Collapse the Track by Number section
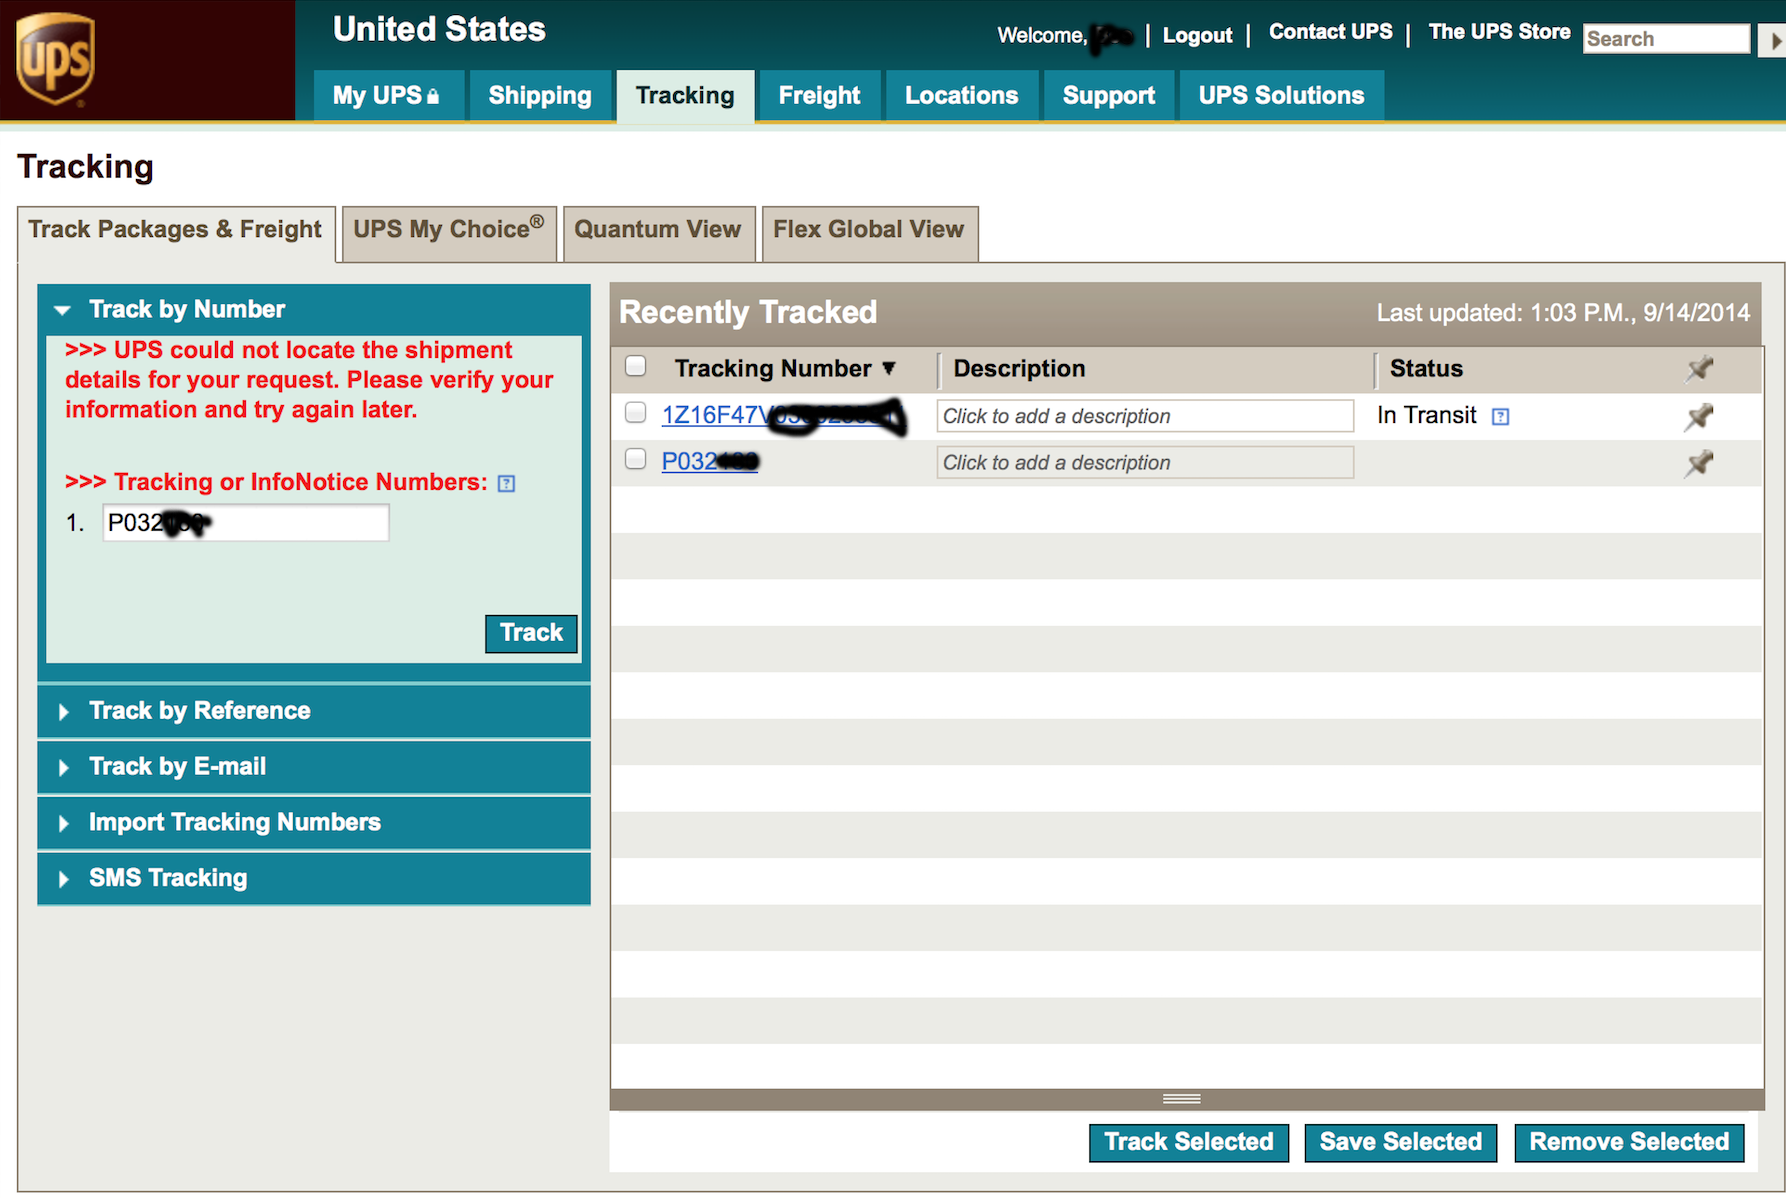The width and height of the screenshot is (1786, 1198). pyautogui.click(x=313, y=309)
